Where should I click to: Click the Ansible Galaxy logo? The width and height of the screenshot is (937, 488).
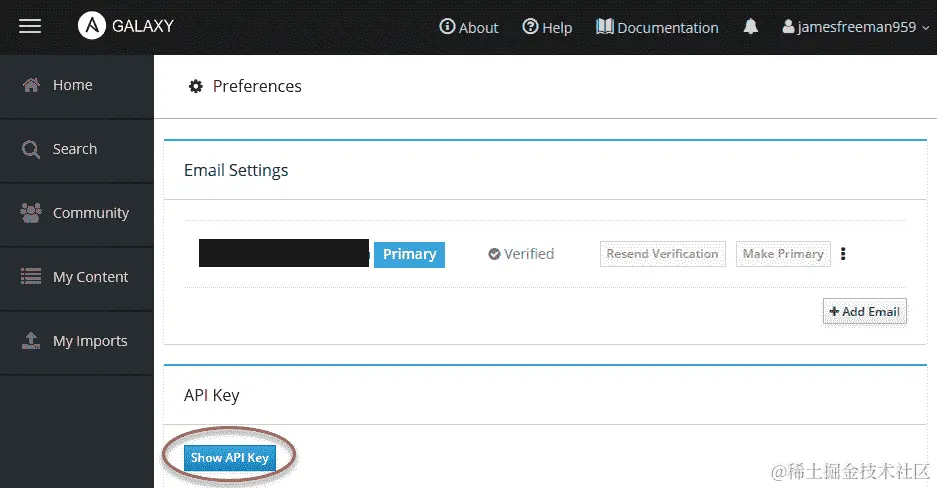coord(92,26)
